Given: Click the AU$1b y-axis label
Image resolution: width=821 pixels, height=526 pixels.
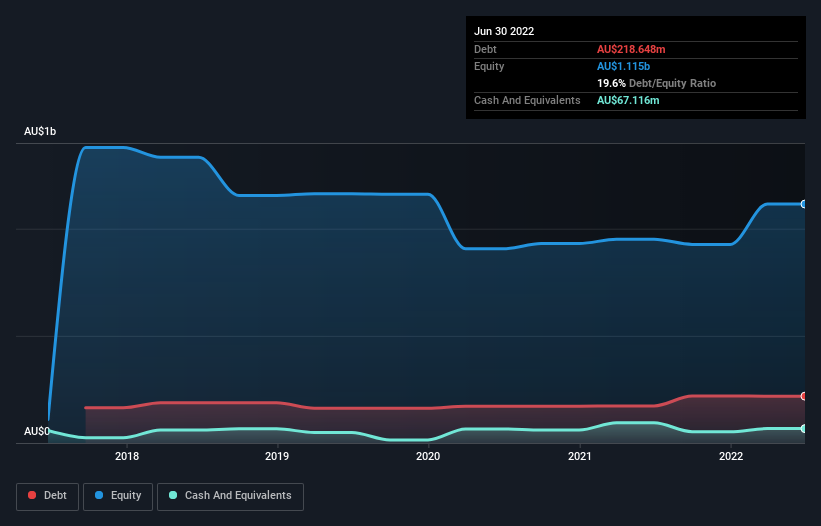Looking at the screenshot, I should pyautogui.click(x=40, y=131).
